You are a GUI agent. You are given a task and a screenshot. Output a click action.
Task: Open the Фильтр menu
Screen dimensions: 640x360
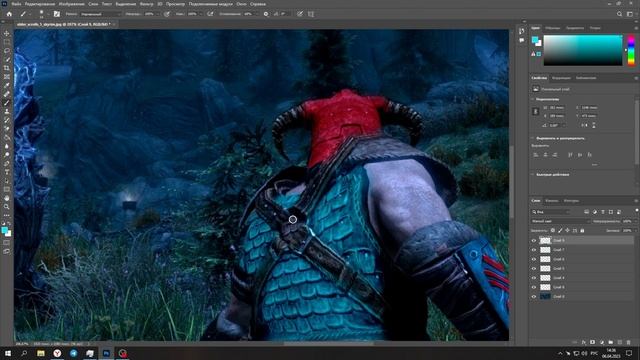[147, 4]
